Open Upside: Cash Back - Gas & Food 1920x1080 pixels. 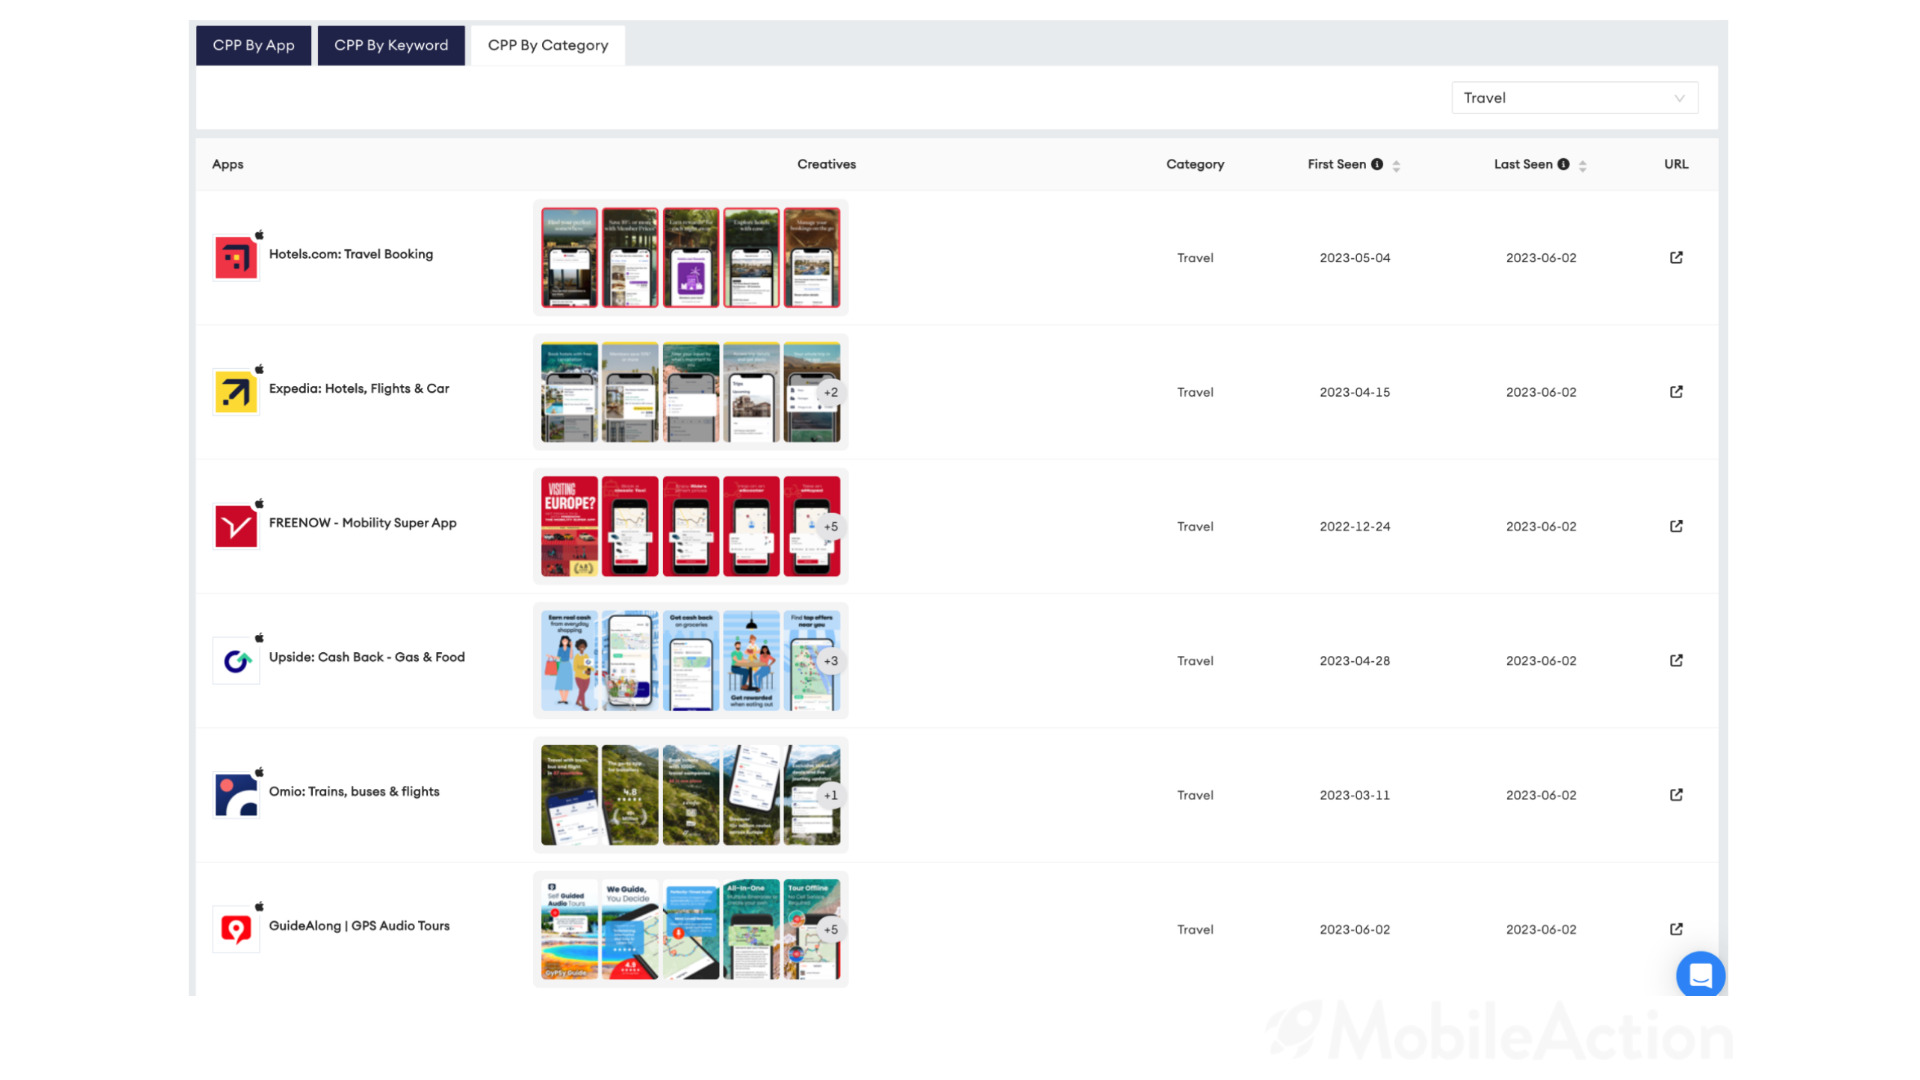click(x=367, y=657)
